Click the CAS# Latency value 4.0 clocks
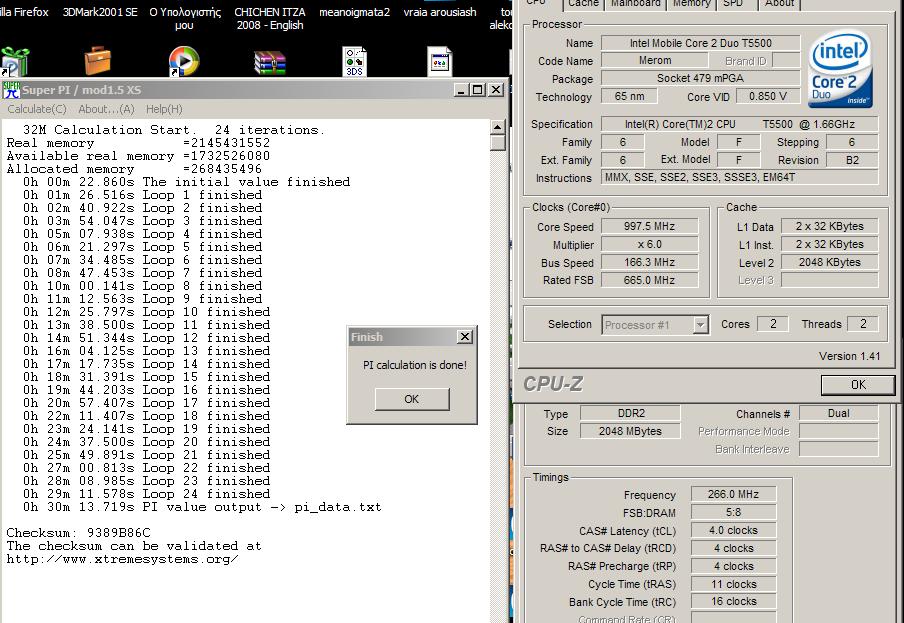Screen dimensions: 904x623 (733, 530)
